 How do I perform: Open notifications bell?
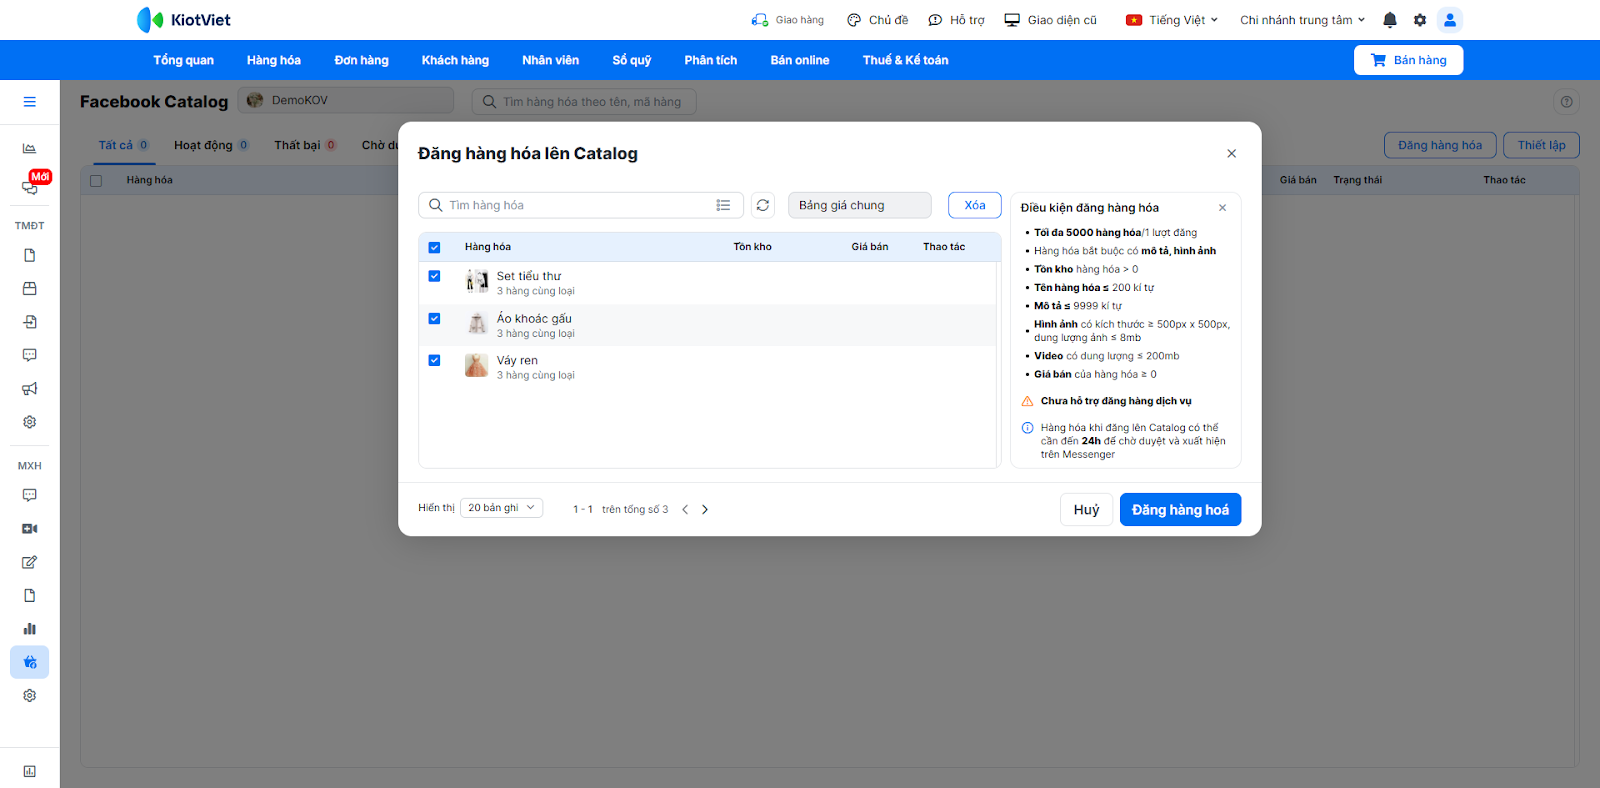(1390, 20)
